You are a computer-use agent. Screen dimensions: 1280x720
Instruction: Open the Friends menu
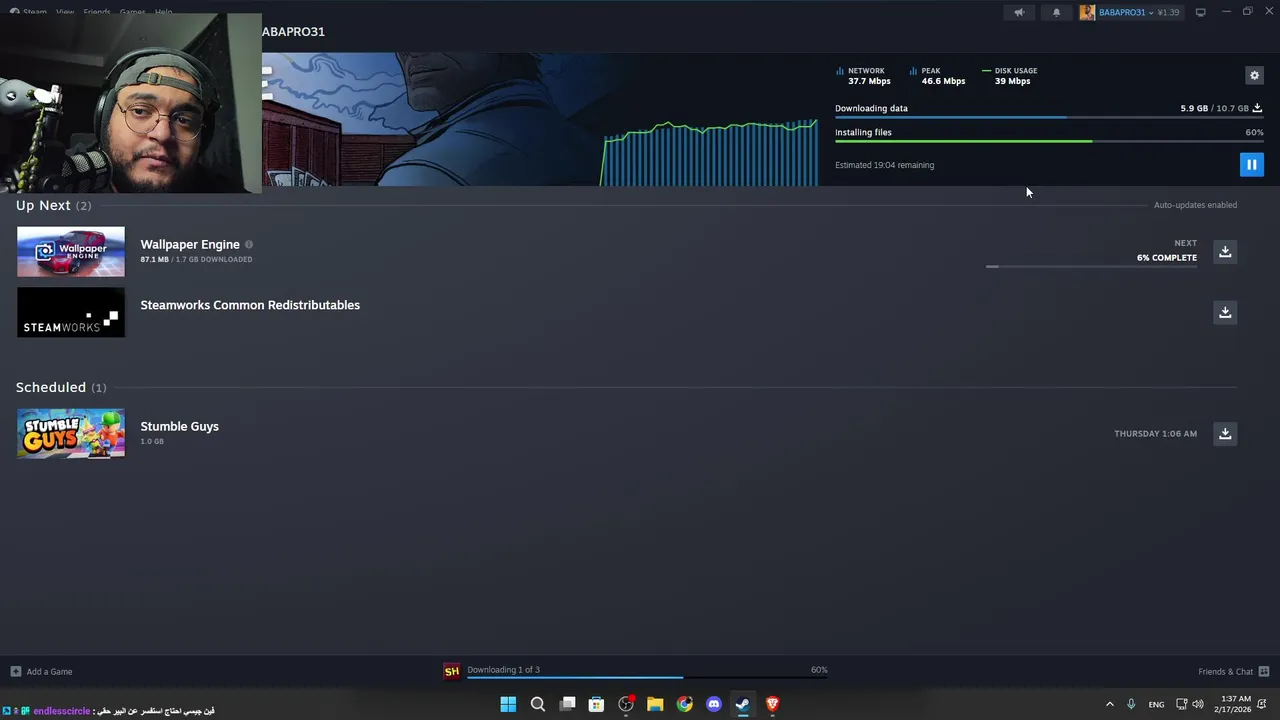pos(97,12)
